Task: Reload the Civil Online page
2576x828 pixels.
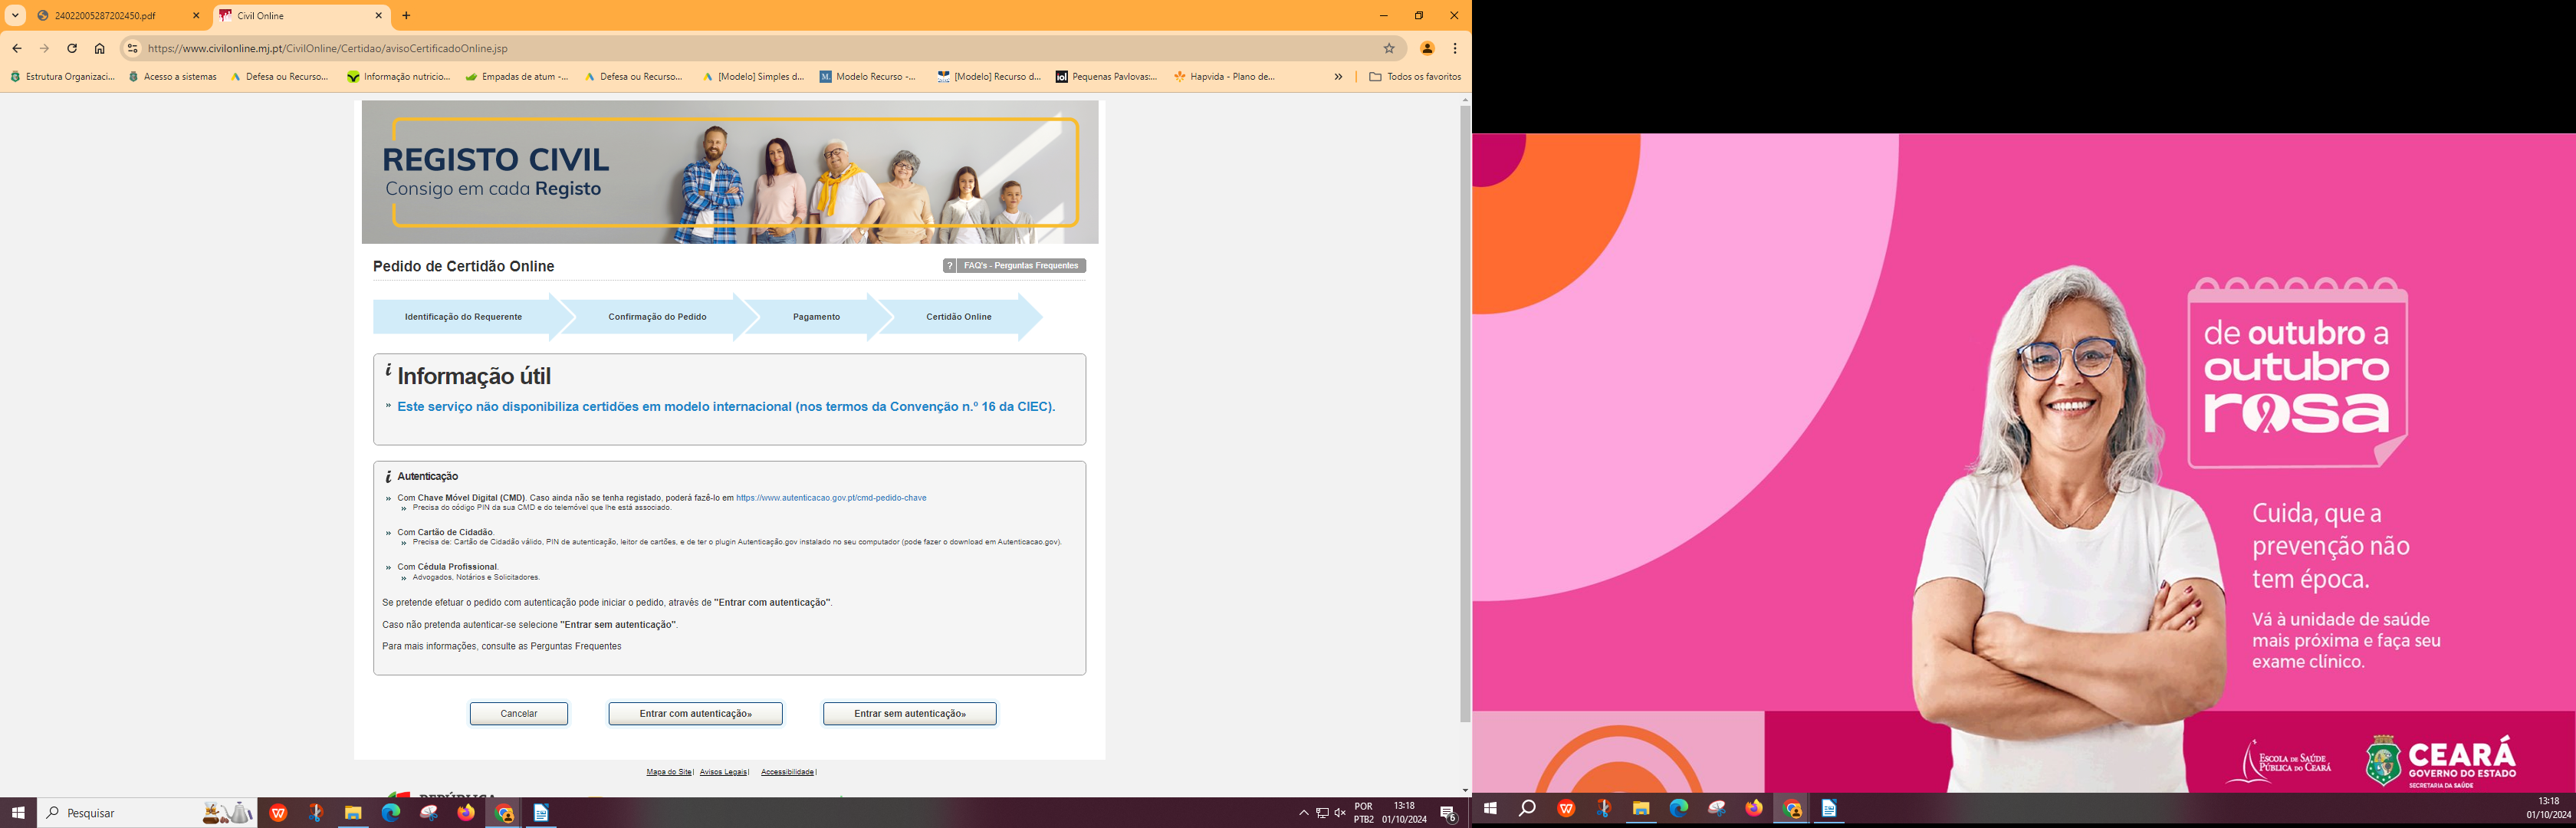Action: click(72, 48)
